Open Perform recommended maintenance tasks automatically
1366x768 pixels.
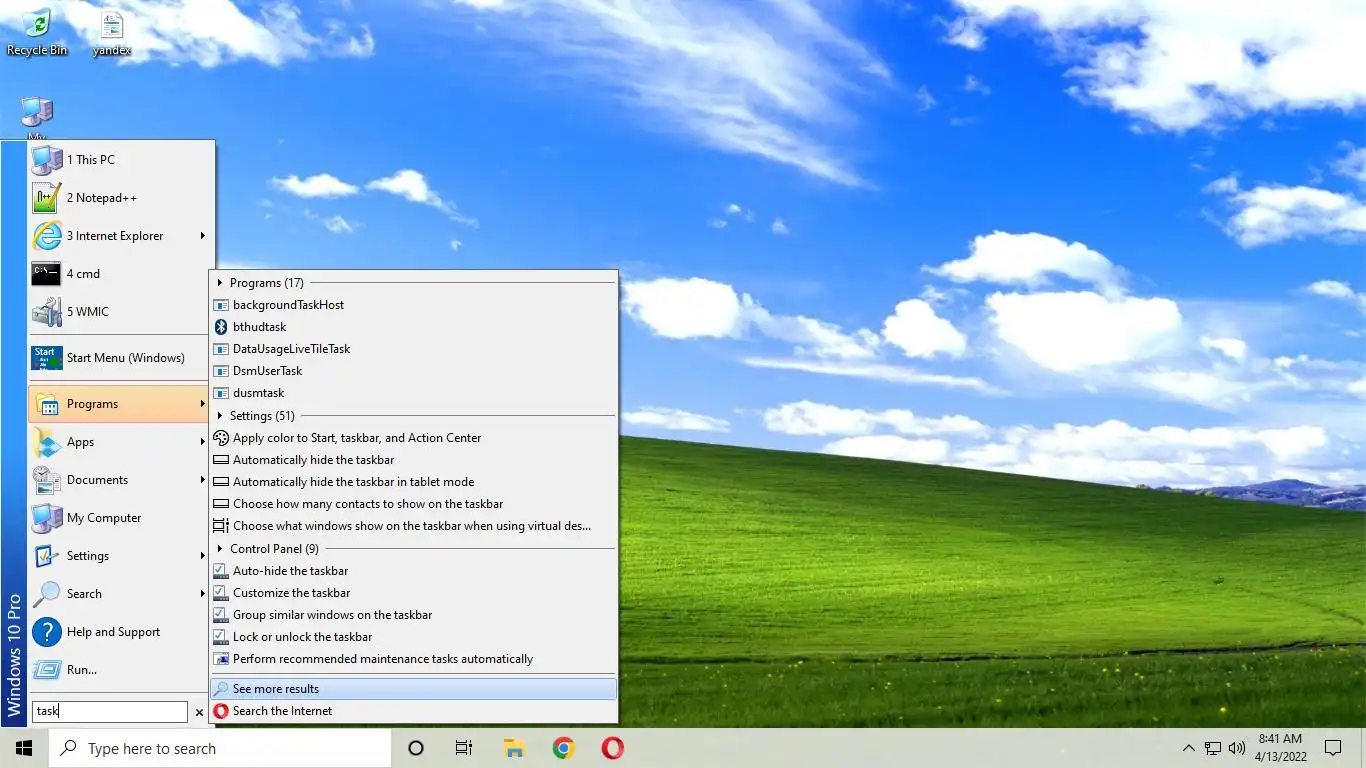[x=414, y=659]
